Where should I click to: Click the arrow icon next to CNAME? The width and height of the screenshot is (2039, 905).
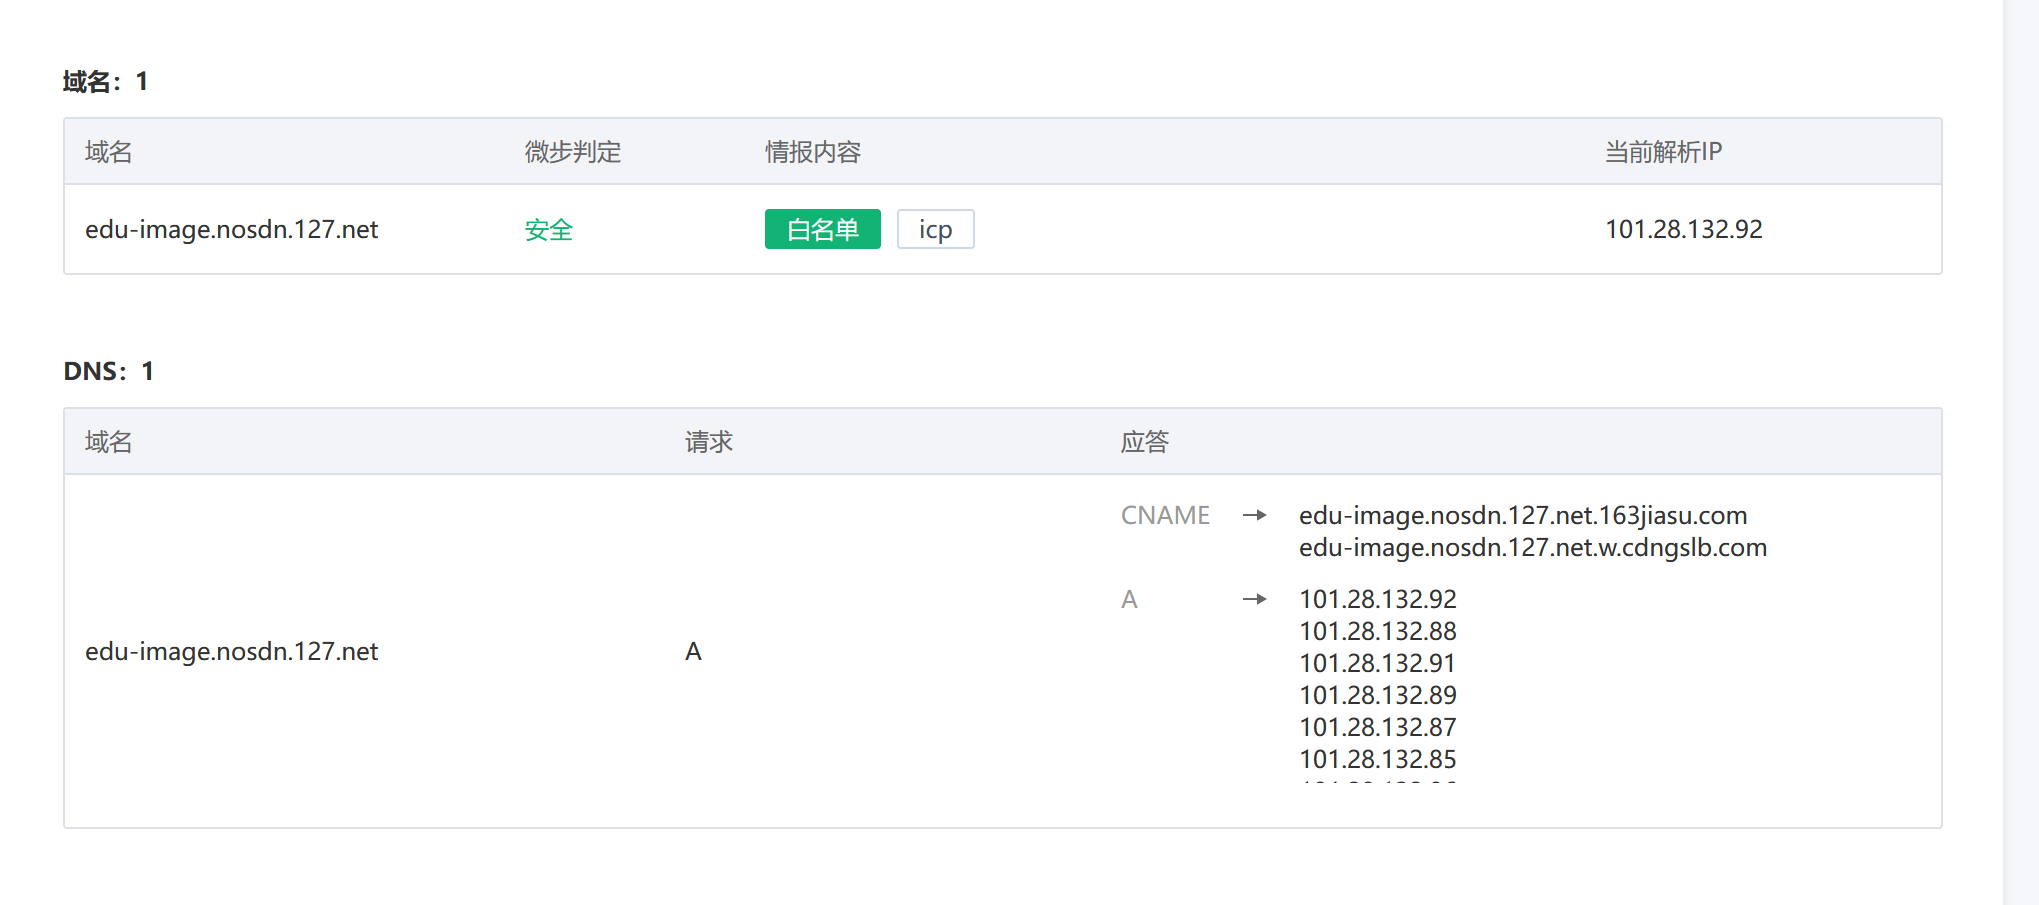point(1254,516)
